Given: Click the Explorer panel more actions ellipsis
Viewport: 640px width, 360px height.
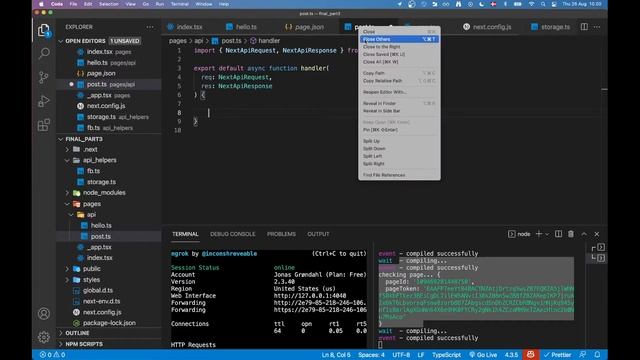Looking at the screenshot, I should (150, 27).
